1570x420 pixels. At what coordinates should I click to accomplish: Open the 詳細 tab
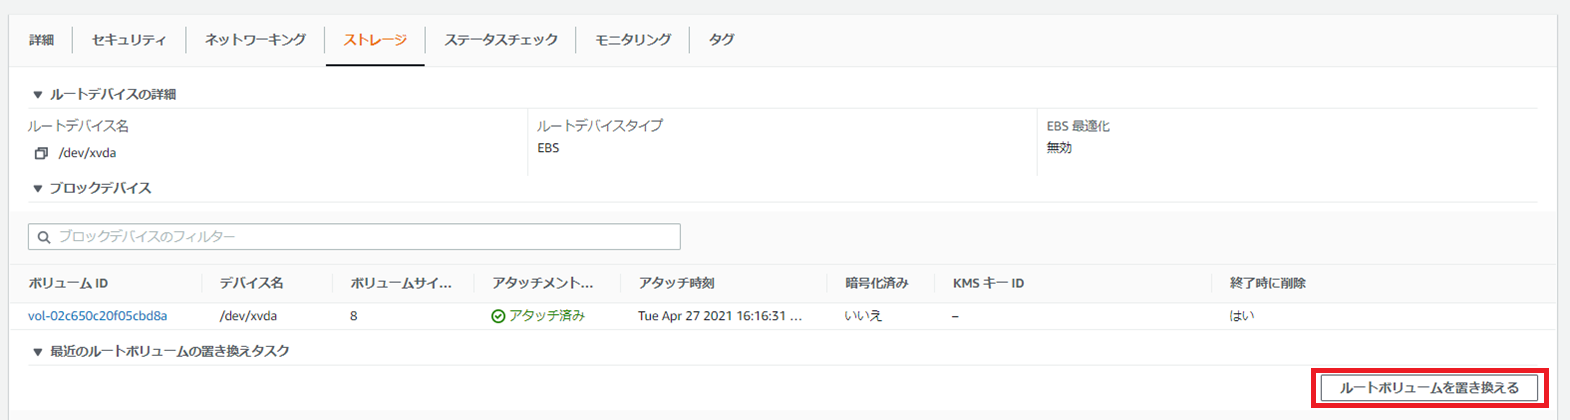41,40
